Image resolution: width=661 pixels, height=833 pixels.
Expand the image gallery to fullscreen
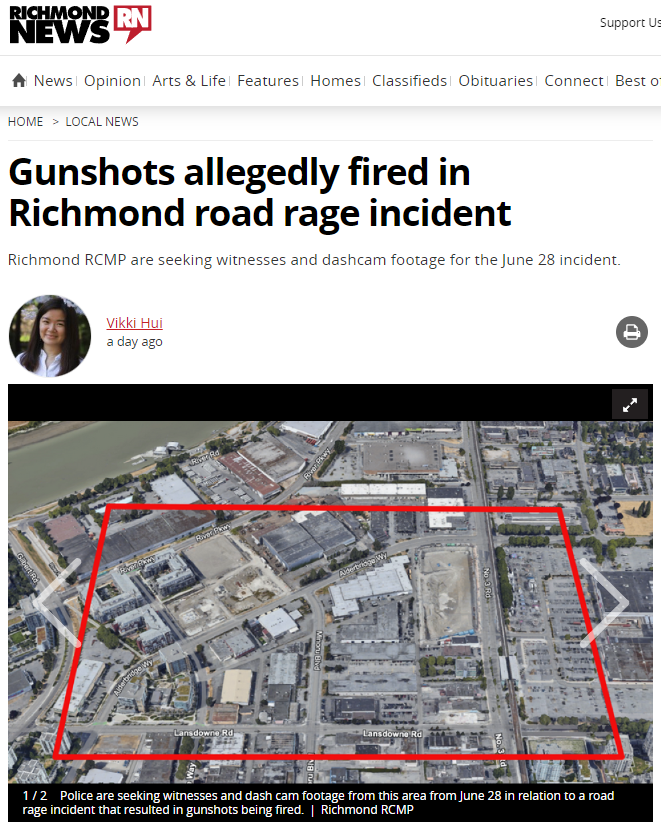[x=630, y=405]
